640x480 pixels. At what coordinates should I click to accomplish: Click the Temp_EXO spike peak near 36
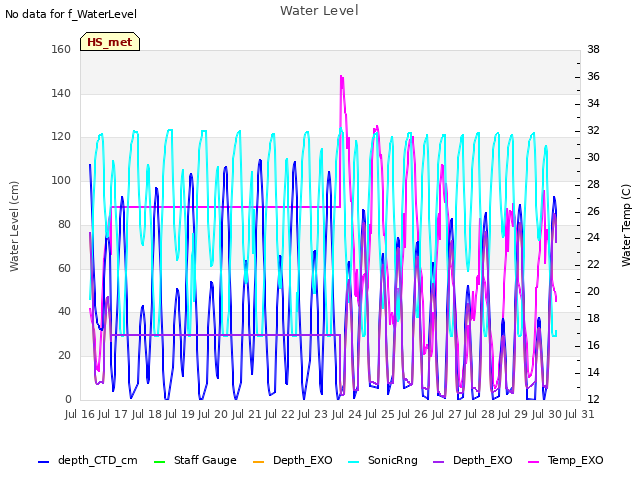[x=341, y=77]
